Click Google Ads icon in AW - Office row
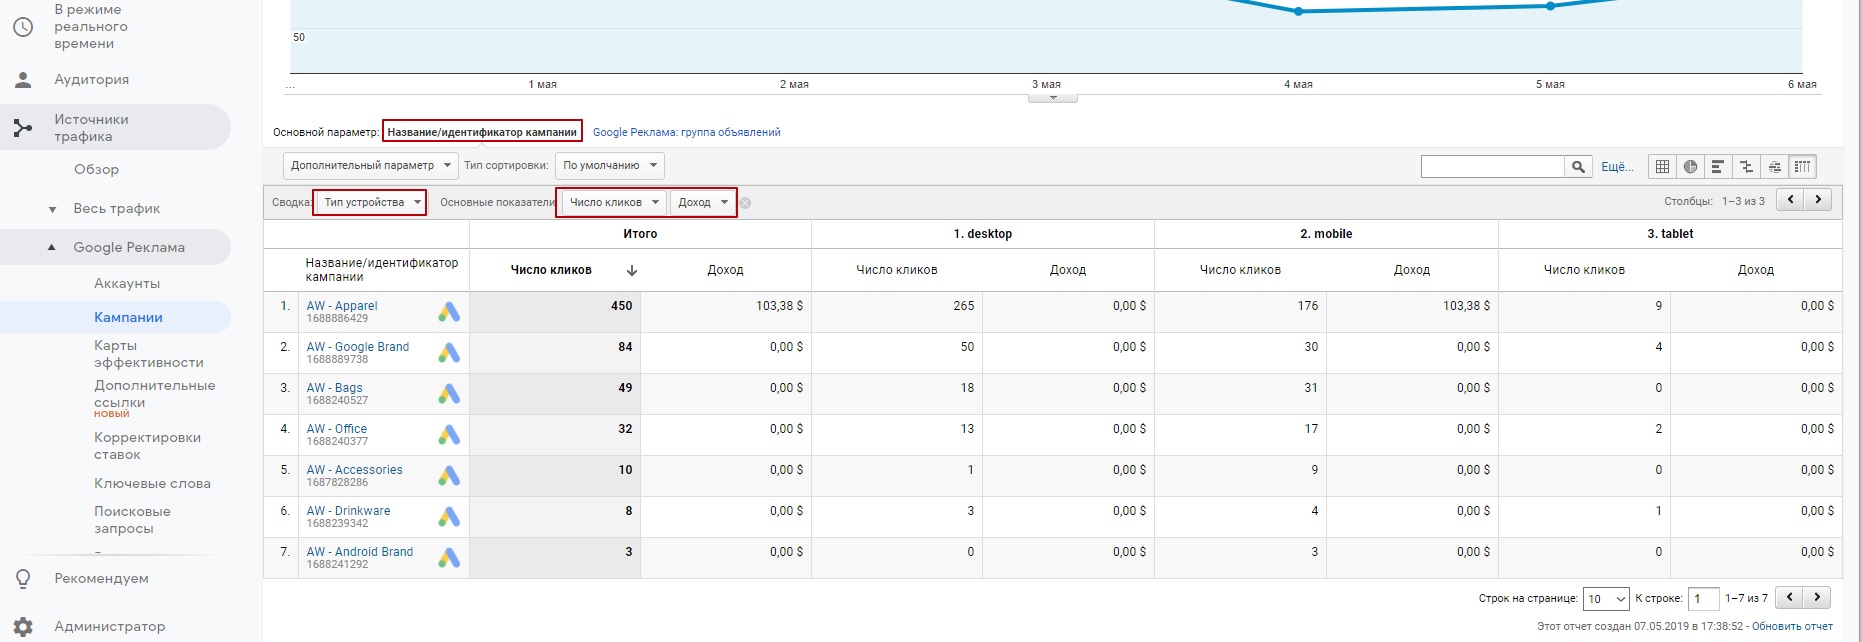1862x642 pixels. pyautogui.click(x=449, y=435)
